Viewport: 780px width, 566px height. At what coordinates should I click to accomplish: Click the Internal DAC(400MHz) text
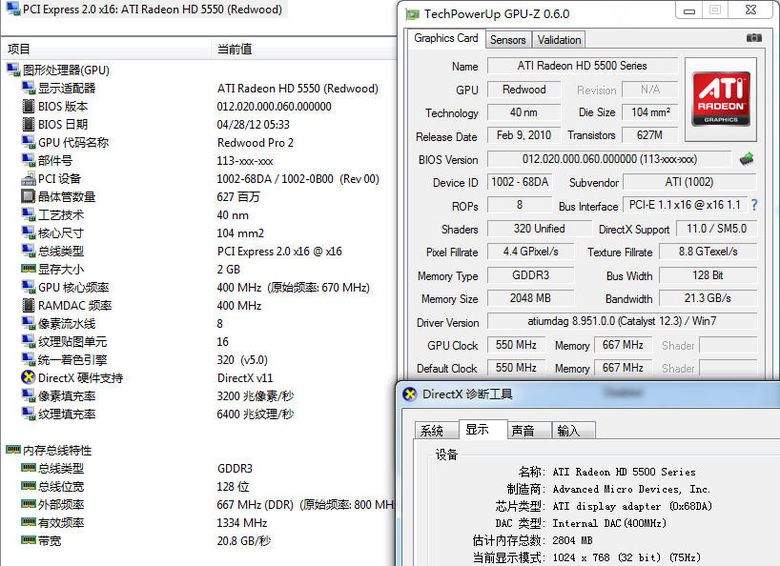click(609, 523)
